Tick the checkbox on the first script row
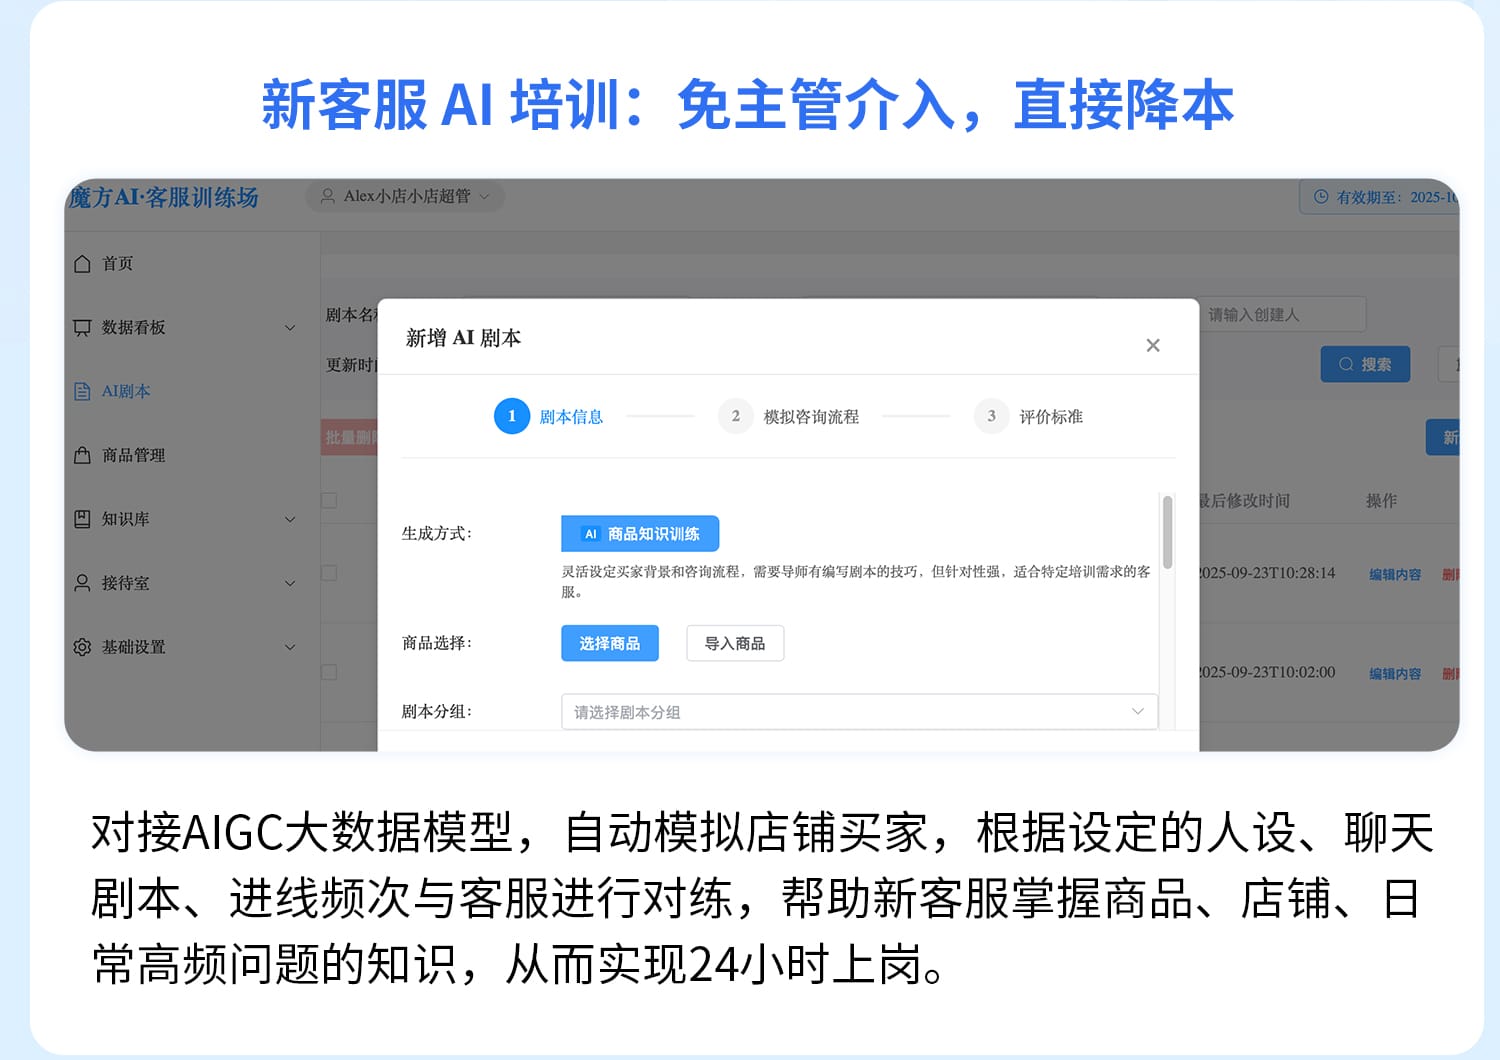 coord(329,573)
